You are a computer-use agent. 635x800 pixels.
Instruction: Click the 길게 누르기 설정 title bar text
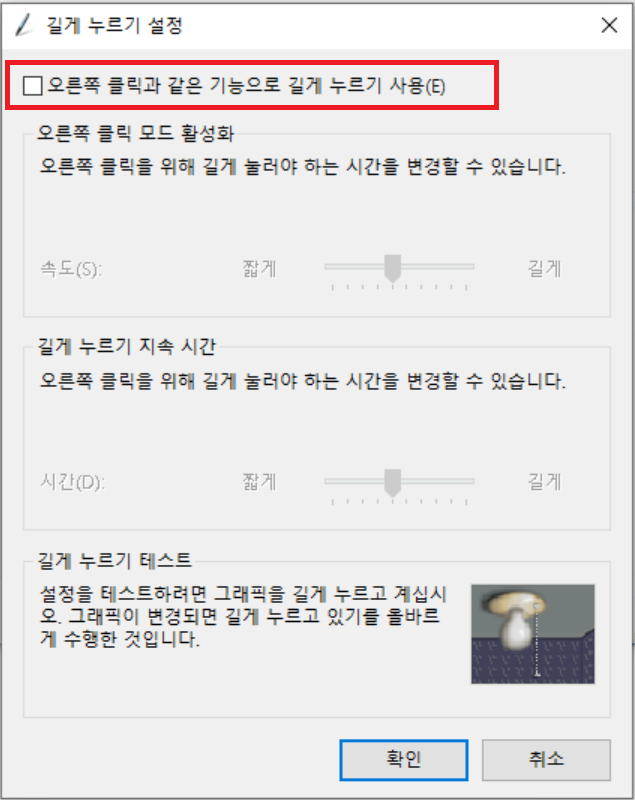pos(114,26)
